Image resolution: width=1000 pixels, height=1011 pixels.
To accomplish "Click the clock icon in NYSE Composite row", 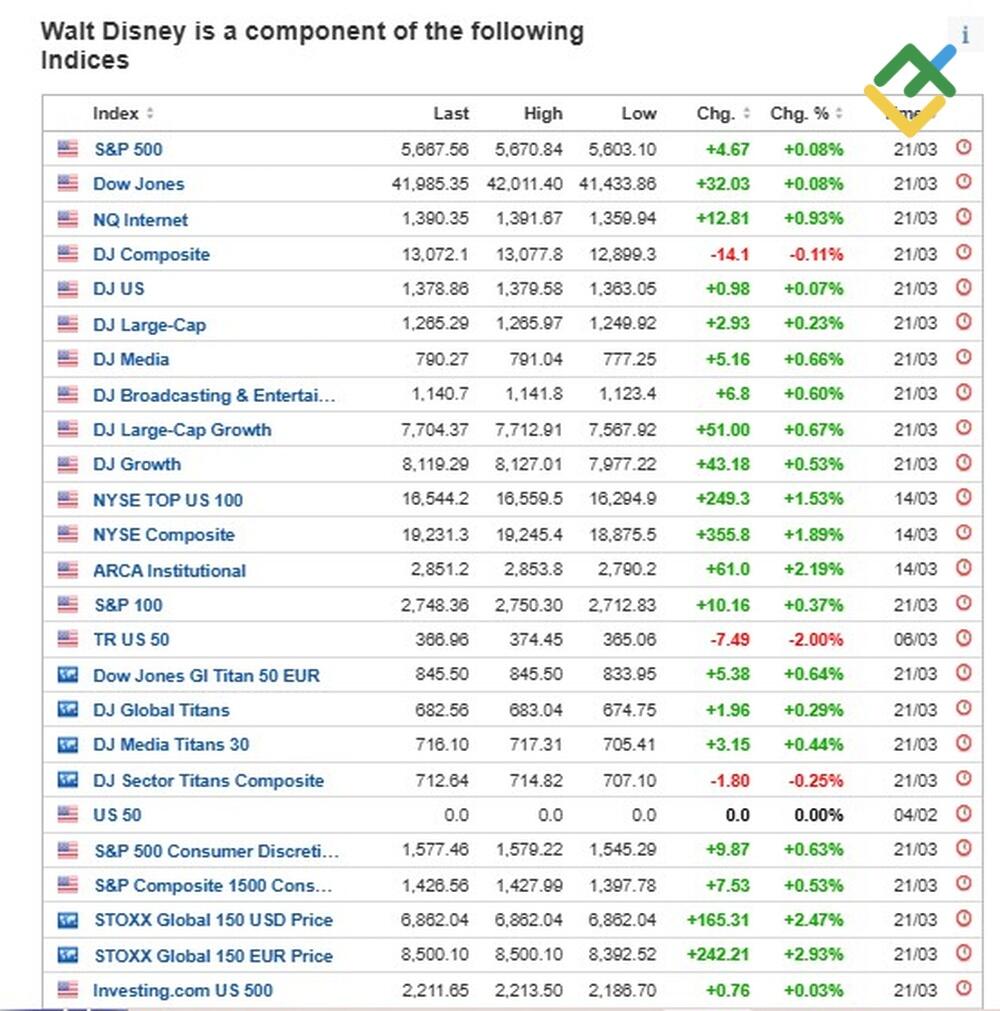I will [963, 533].
